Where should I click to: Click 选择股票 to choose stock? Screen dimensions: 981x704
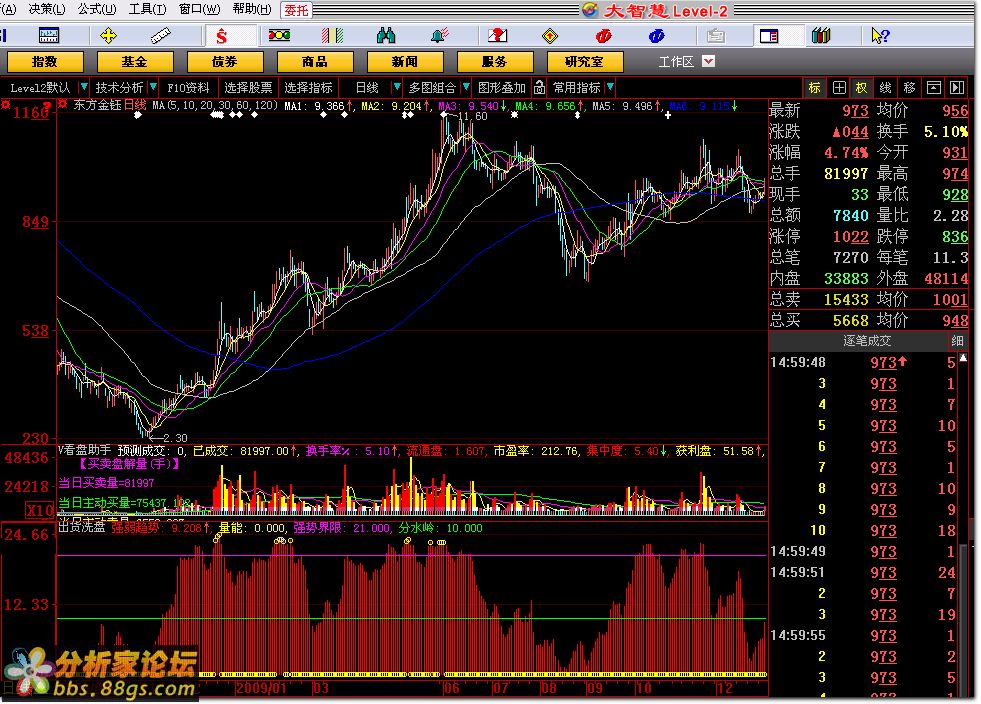[248, 88]
